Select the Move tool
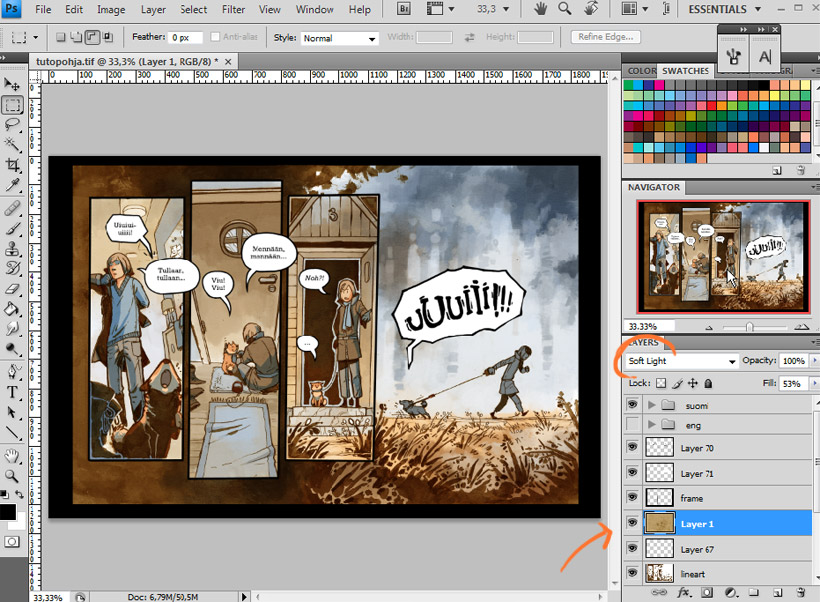Image resolution: width=820 pixels, height=602 pixels. tap(13, 85)
